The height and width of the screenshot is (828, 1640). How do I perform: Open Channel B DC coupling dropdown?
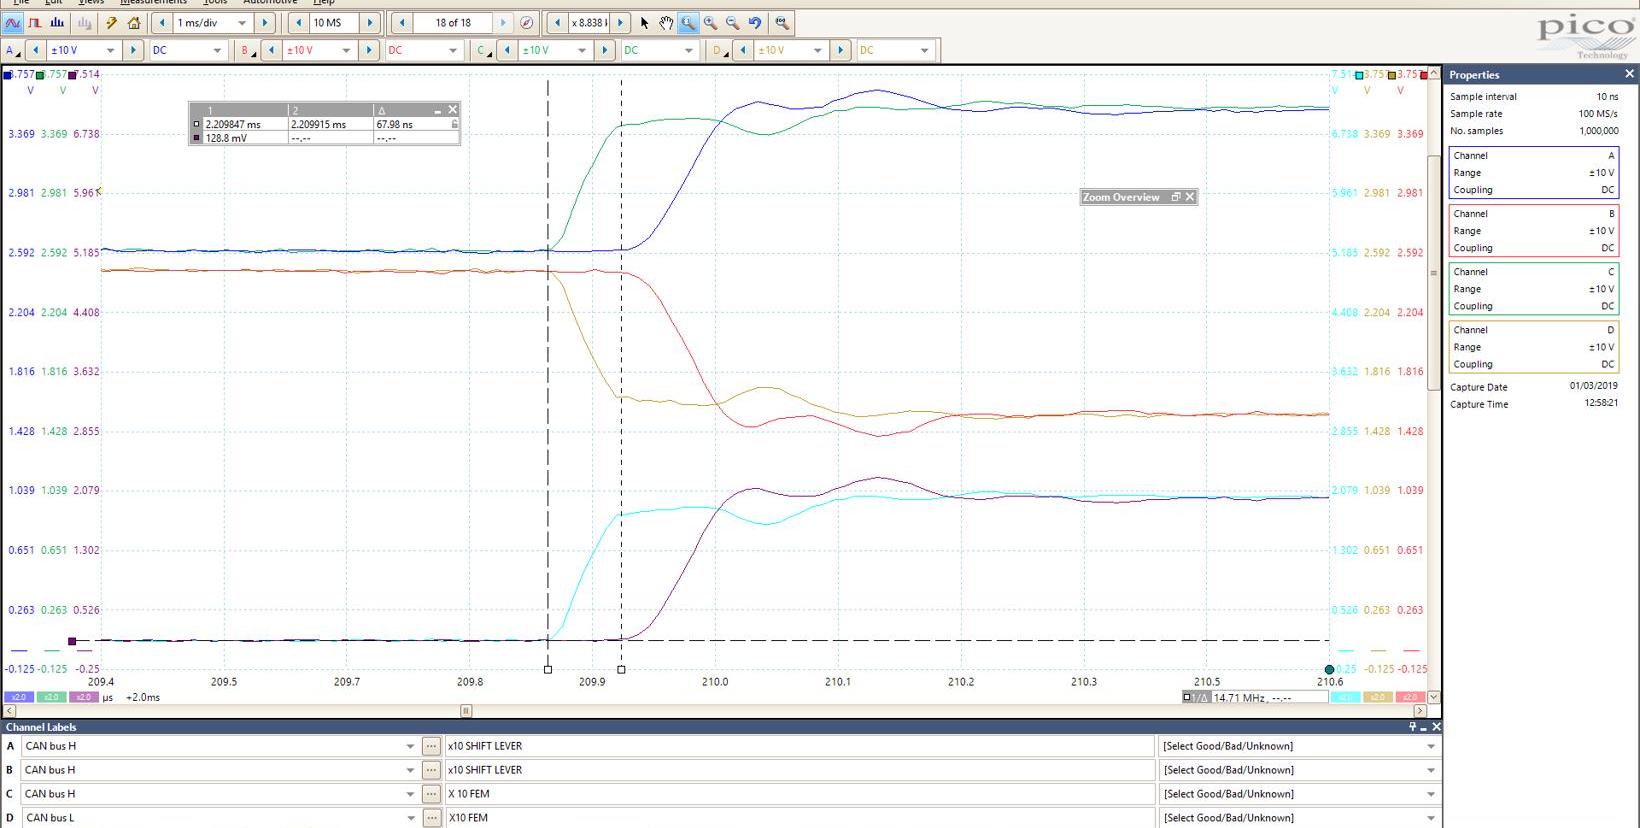452,50
